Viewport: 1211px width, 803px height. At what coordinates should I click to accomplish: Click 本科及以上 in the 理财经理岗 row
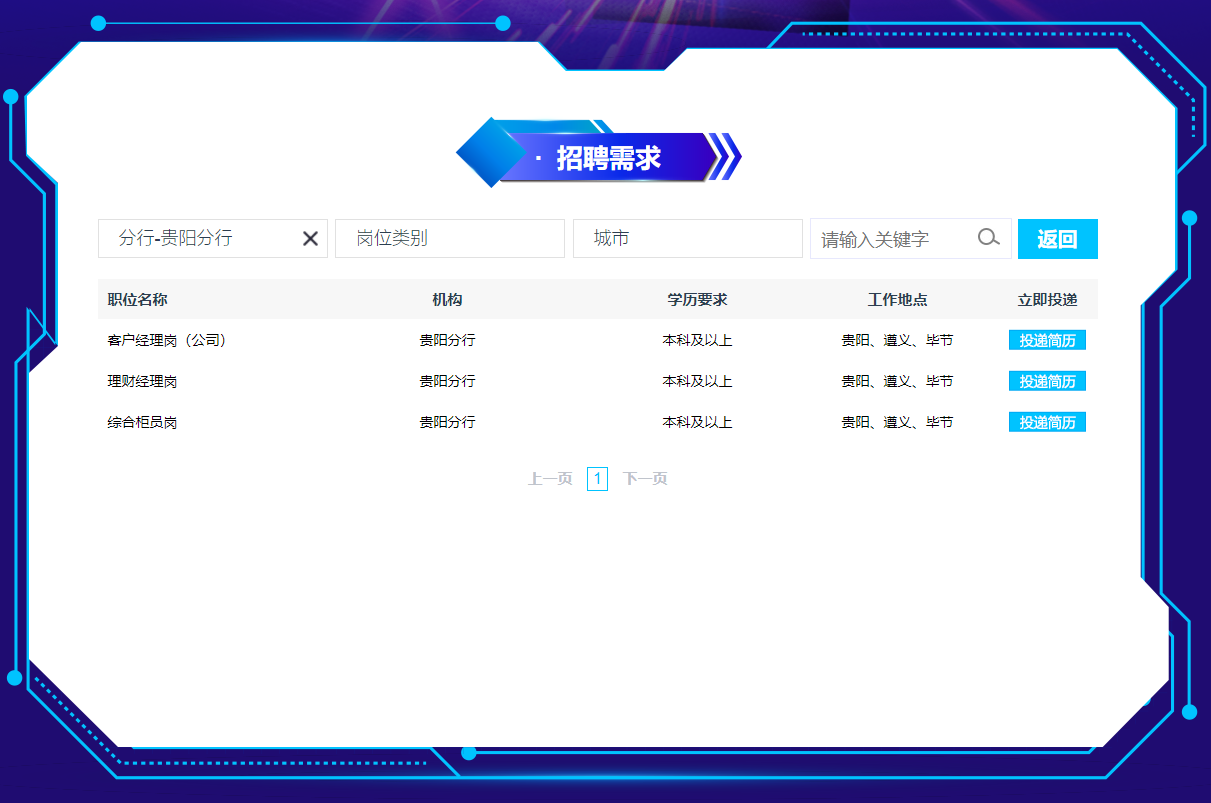(697, 381)
